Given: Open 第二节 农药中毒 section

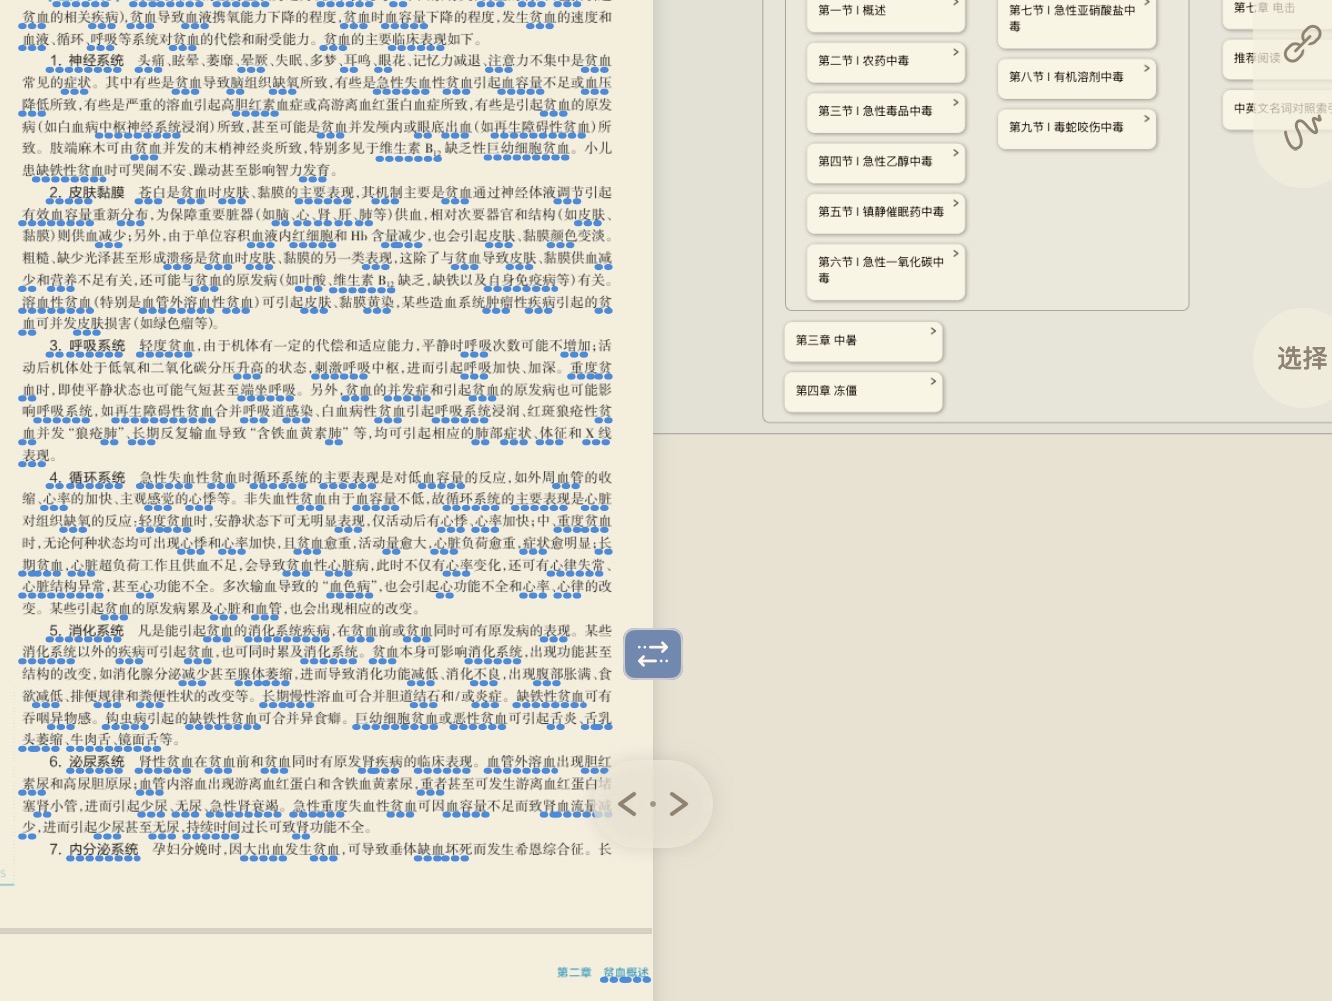Looking at the screenshot, I should [x=885, y=61].
